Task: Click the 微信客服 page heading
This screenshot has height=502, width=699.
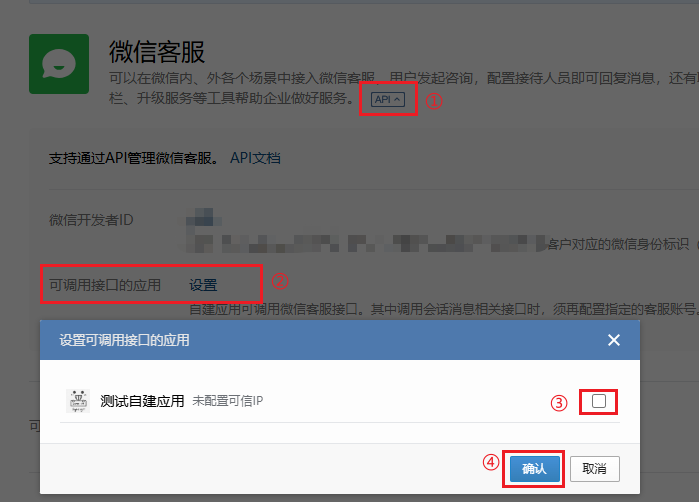Action: (157, 52)
